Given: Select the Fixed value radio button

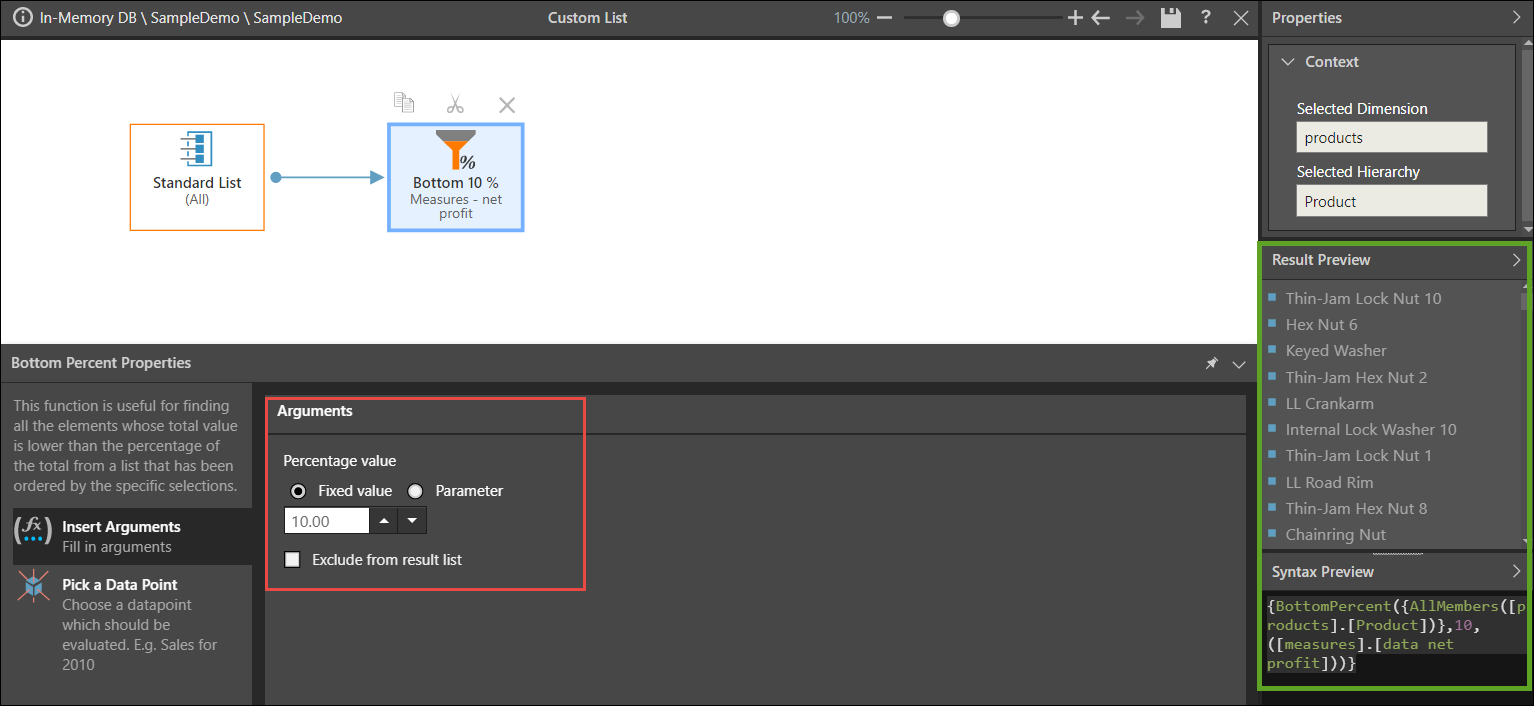Looking at the screenshot, I should pos(298,491).
